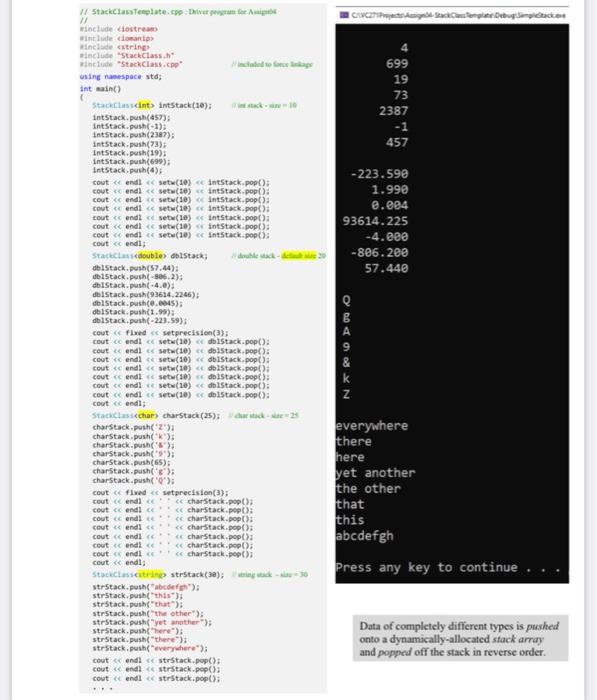Click 'dblStack.push(-223.59);' in the code
This screenshot has width=597, height=700.
[140, 321]
